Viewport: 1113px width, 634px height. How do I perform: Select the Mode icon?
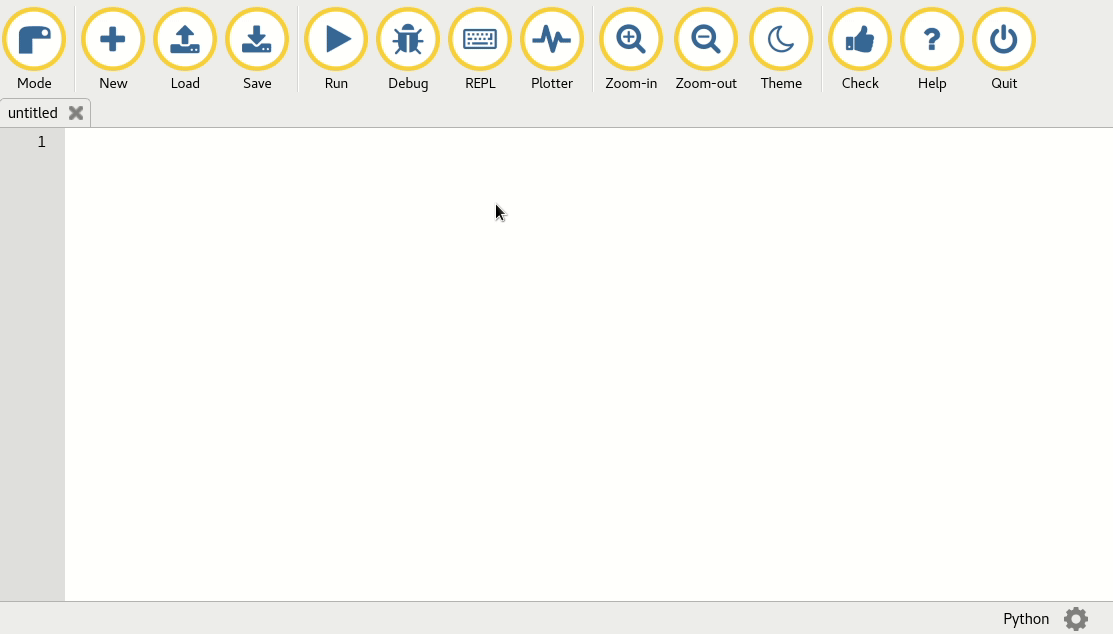point(34,40)
